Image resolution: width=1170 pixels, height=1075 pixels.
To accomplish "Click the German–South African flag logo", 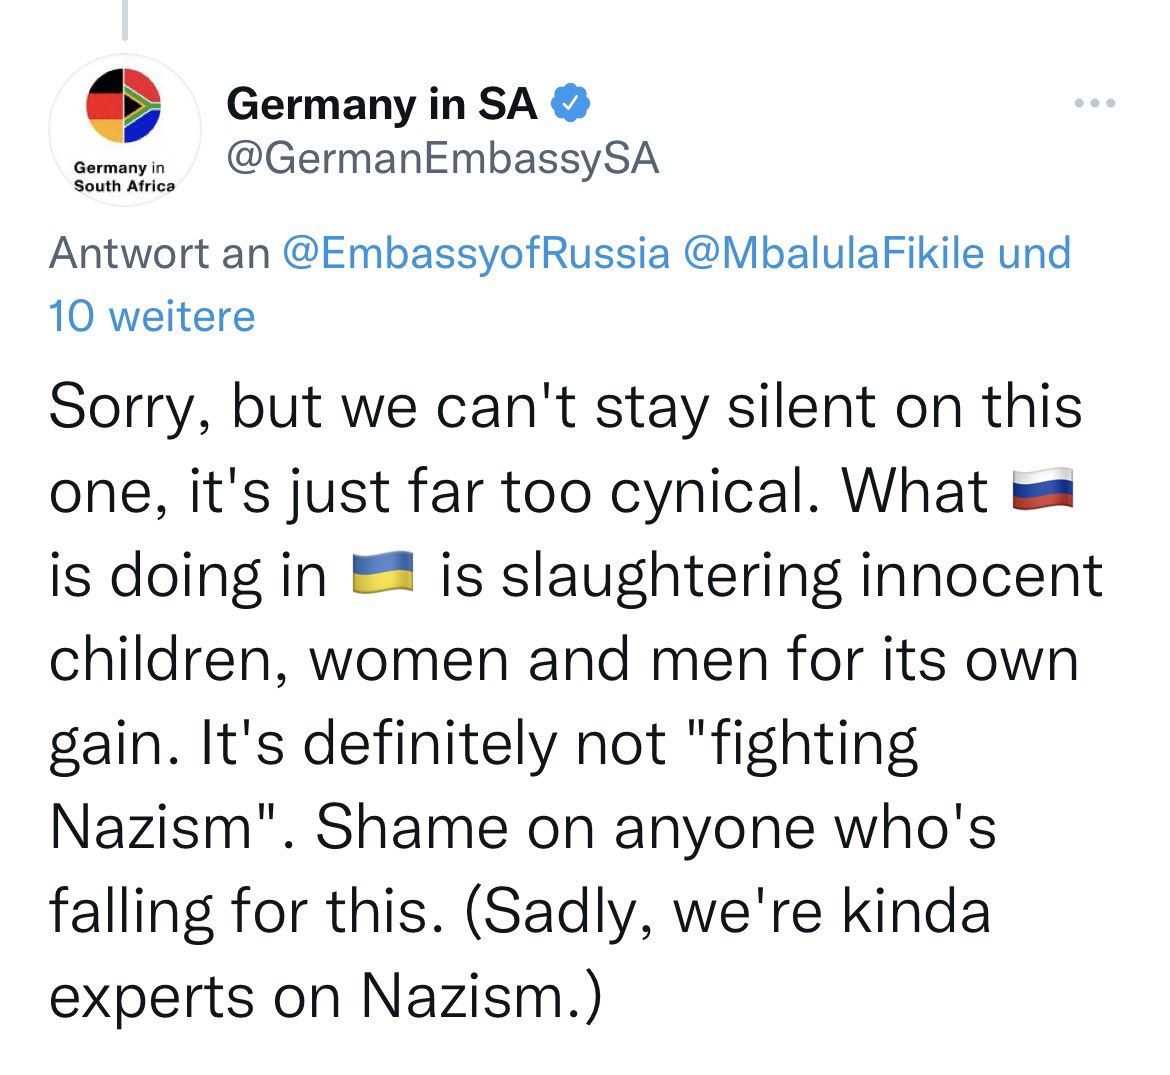I will coord(124,105).
